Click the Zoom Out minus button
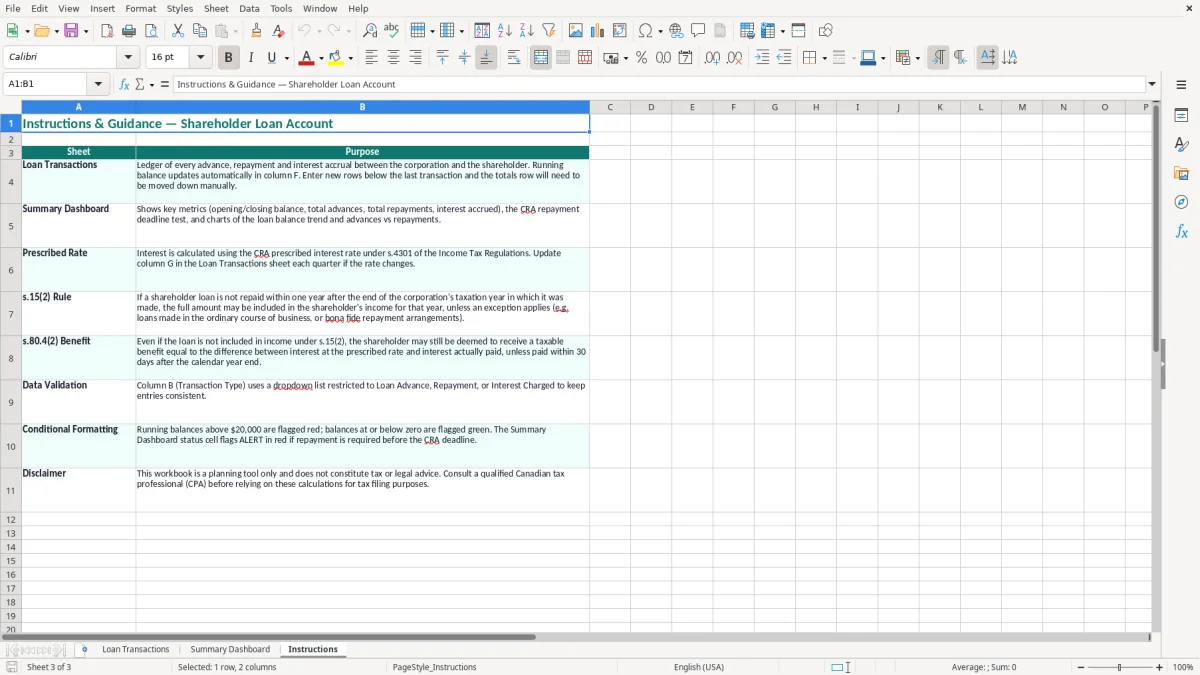Viewport: 1200px width, 675px height. click(1081, 667)
